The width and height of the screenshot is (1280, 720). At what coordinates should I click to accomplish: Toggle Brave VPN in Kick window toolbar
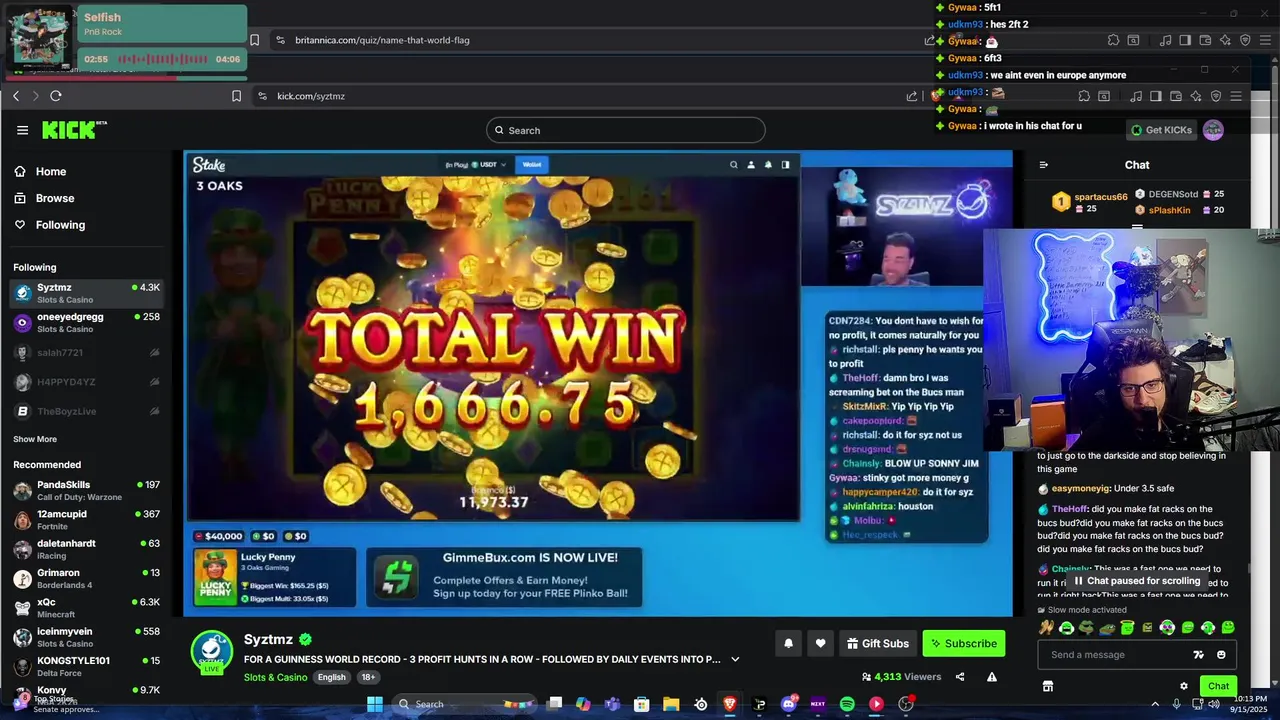1216,96
